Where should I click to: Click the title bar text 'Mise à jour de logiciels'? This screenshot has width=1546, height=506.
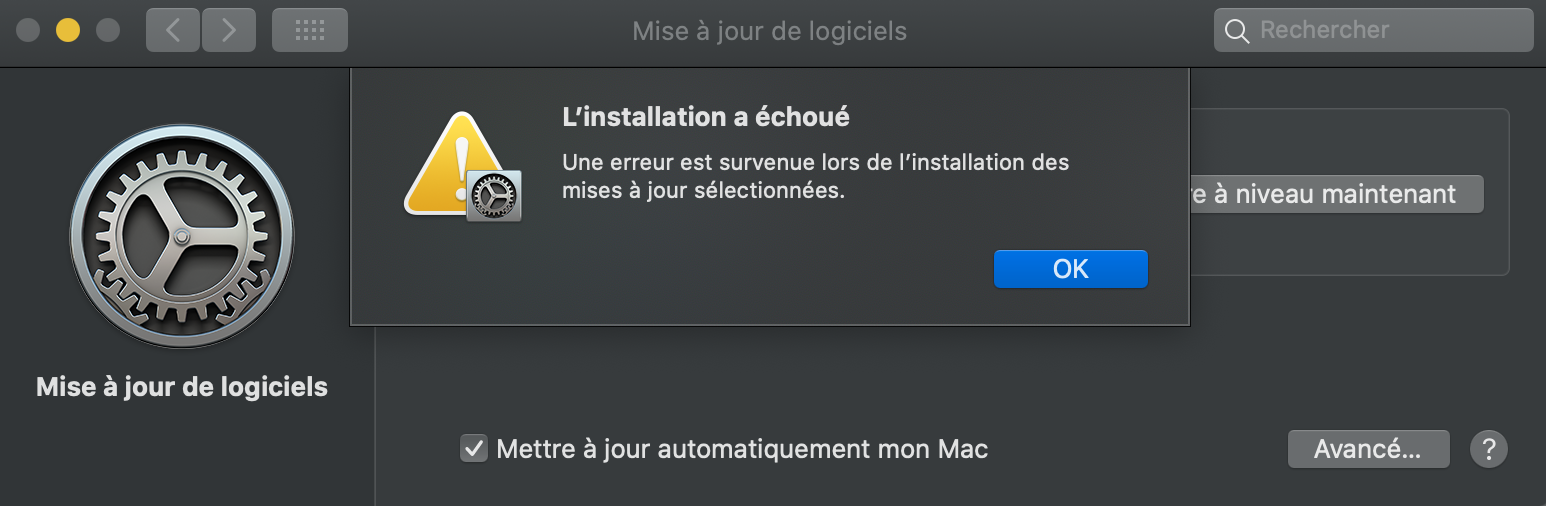(x=769, y=31)
